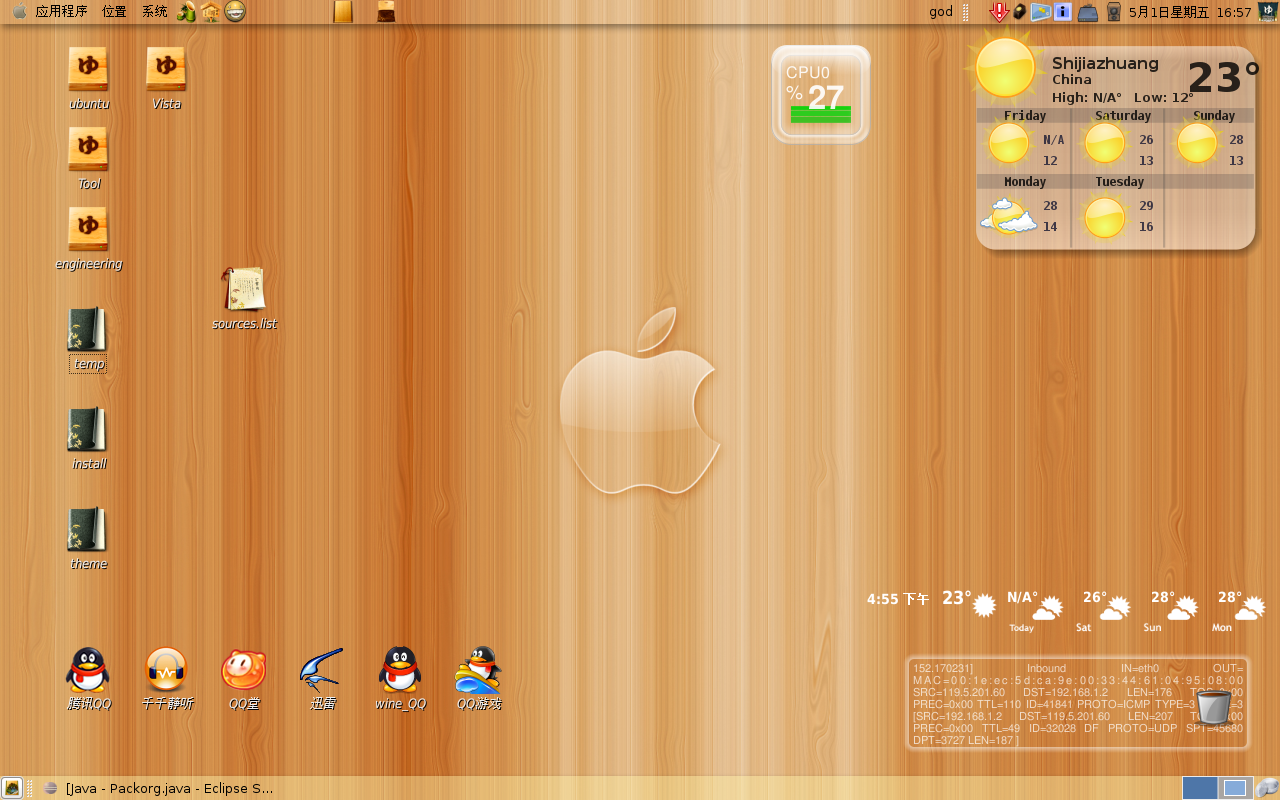Click the CPU0 usage monitor widget

pyautogui.click(x=821, y=95)
